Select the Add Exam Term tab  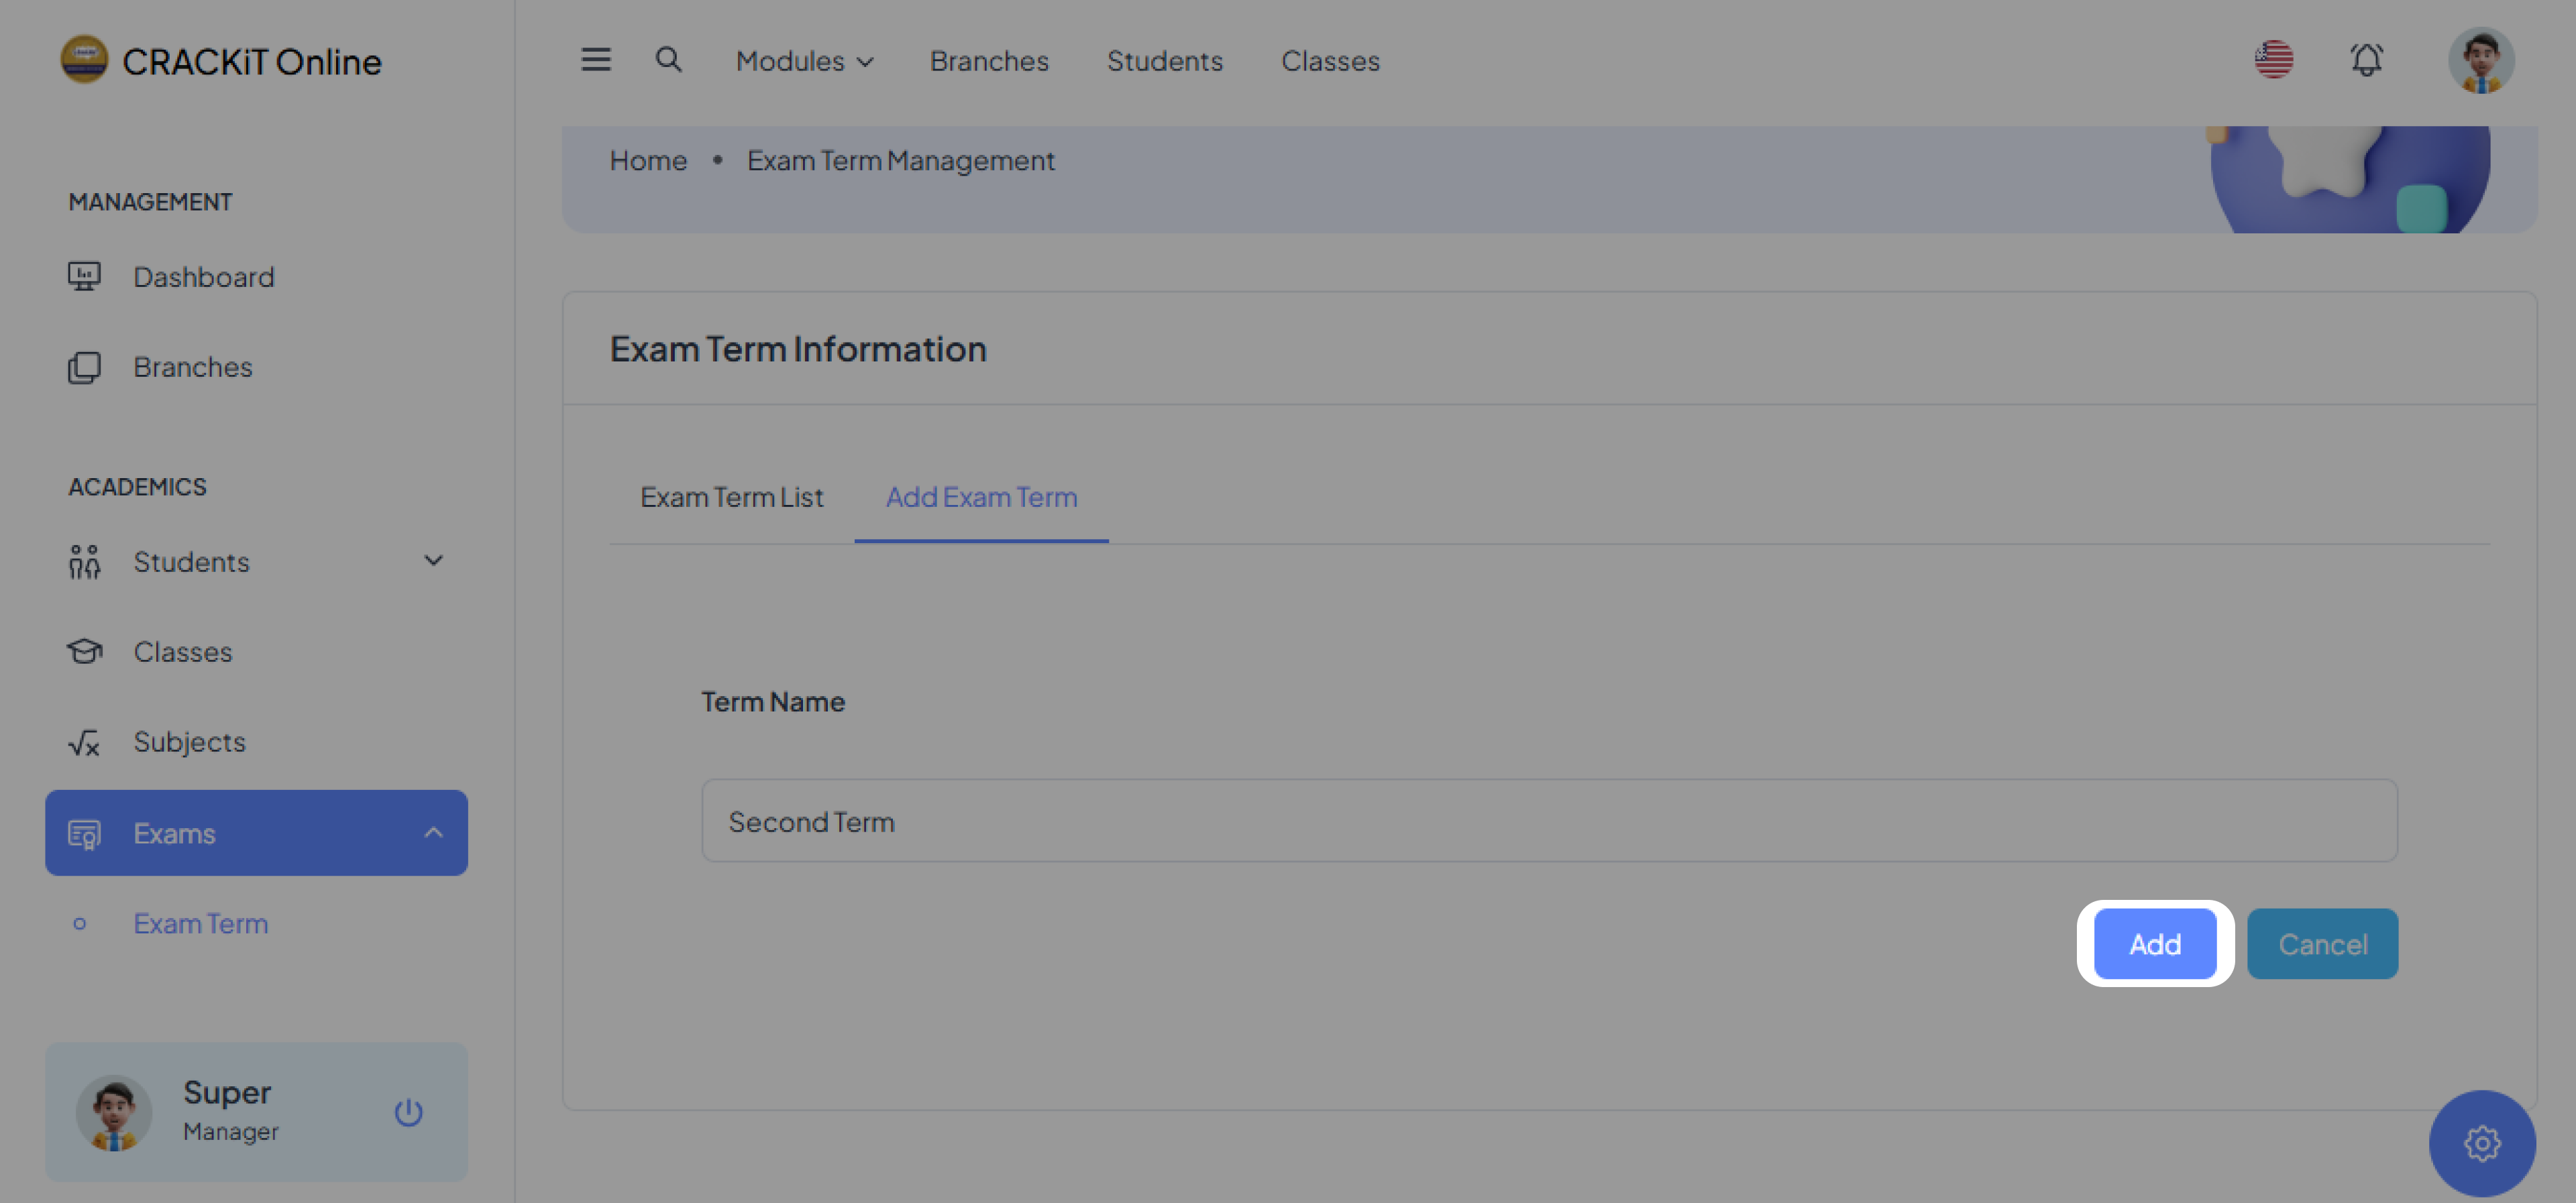[981, 497]
